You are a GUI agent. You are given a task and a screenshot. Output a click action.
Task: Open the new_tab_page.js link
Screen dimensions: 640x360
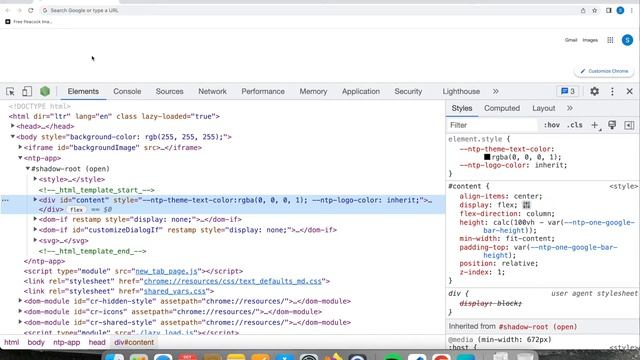pos(166,271)
